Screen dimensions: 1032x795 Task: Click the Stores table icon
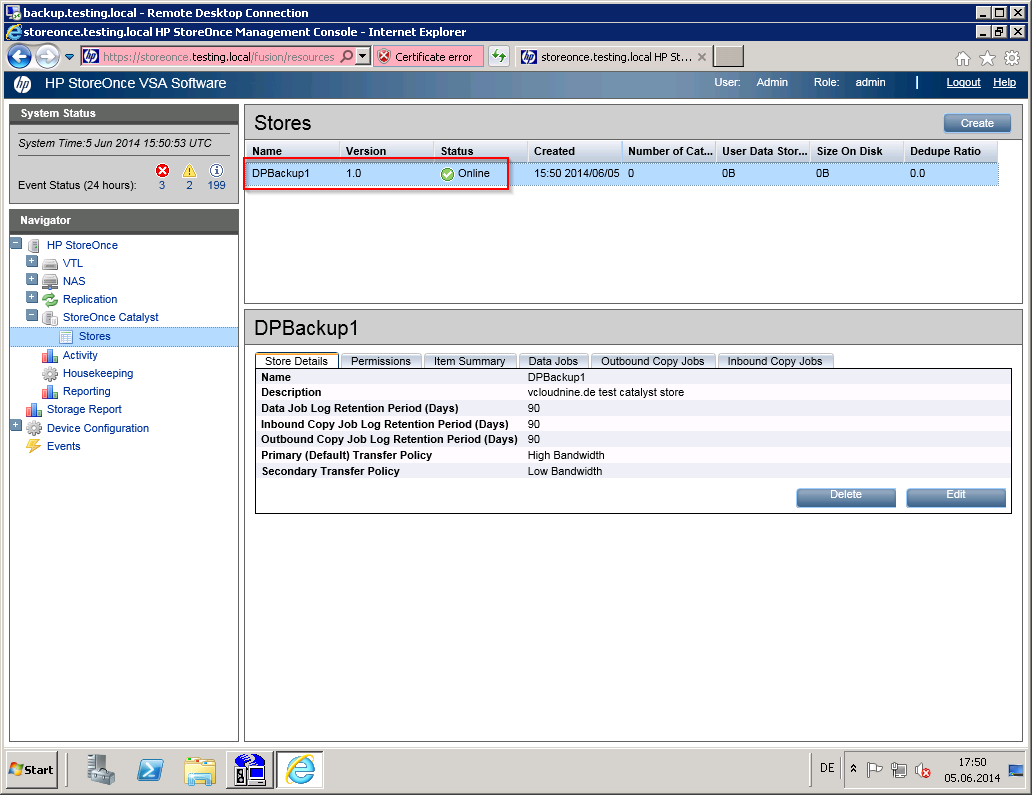click(66, 337)
